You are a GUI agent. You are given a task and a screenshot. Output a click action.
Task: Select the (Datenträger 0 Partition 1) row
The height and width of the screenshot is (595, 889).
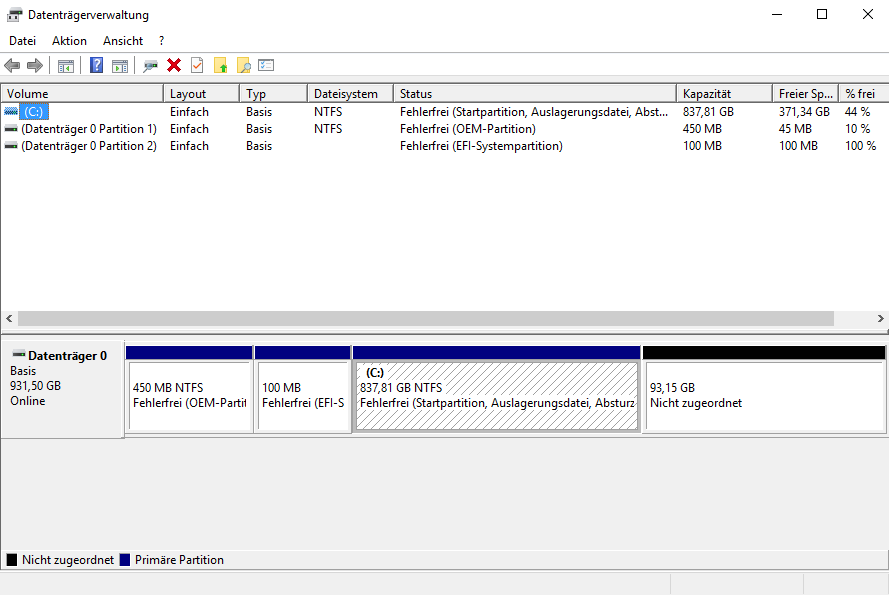click(x=444, y=129)
